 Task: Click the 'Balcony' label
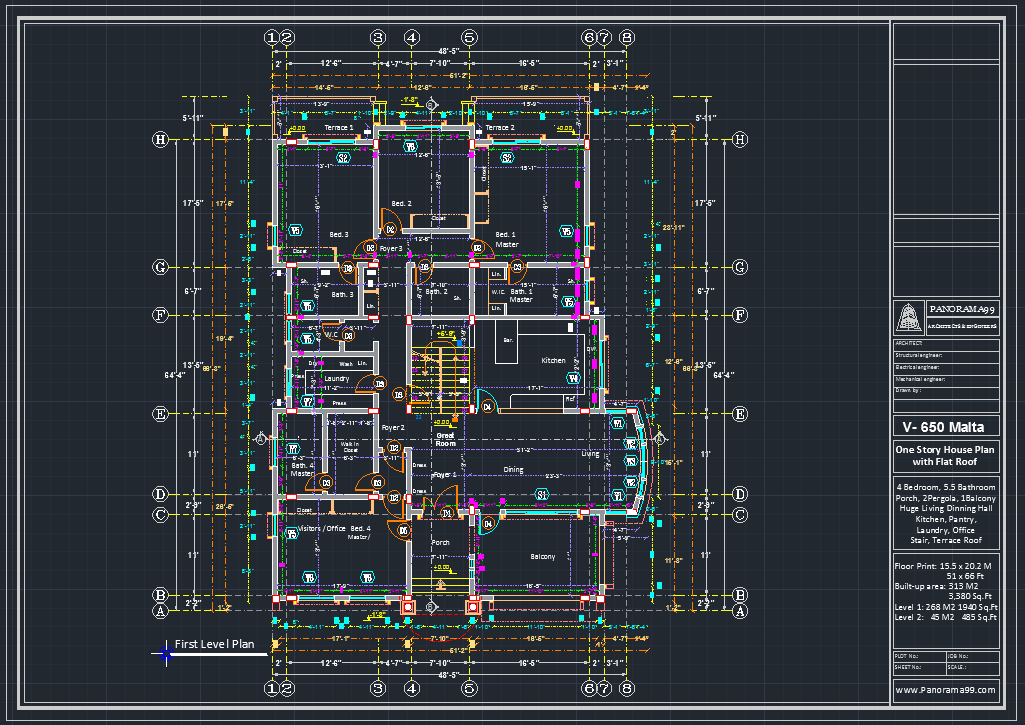543,557
